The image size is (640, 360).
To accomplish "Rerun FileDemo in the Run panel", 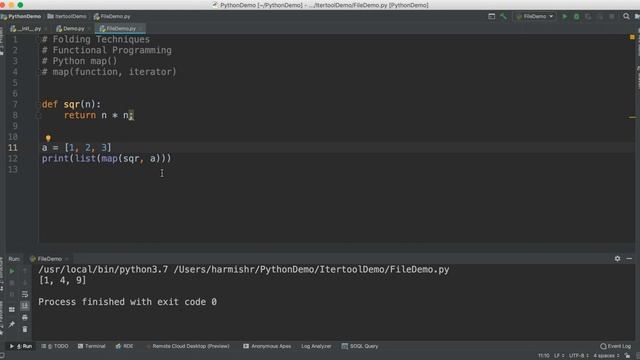I will [x=12, y=271].
